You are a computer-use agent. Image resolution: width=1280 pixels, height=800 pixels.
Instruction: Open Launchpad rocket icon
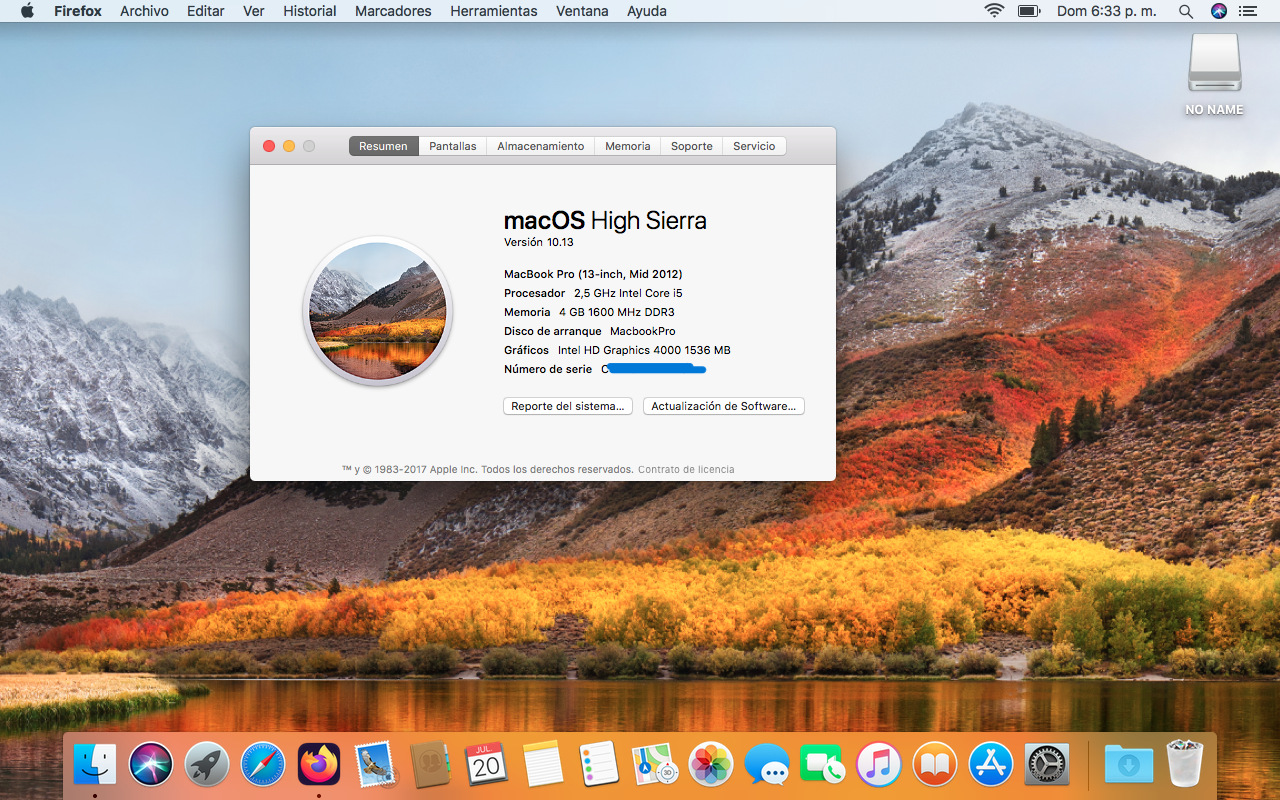[207, 765]
